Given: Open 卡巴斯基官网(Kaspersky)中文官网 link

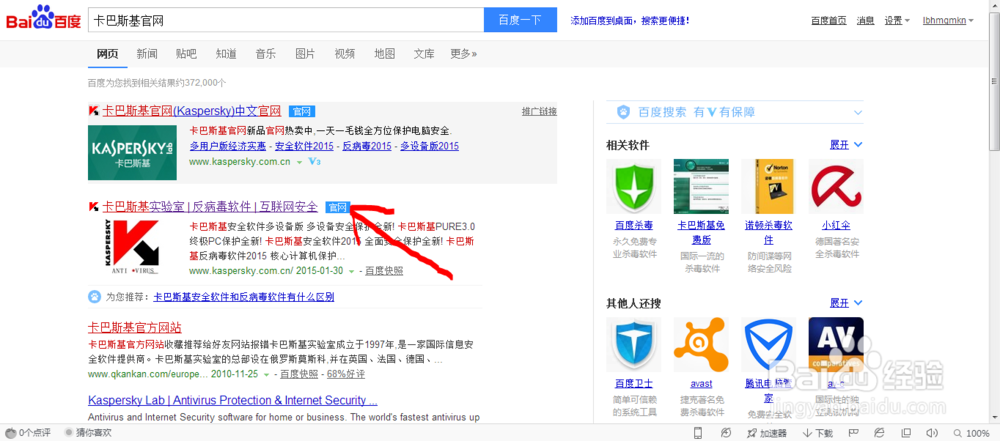Looking at the screenshot, I should coord(191,112).
